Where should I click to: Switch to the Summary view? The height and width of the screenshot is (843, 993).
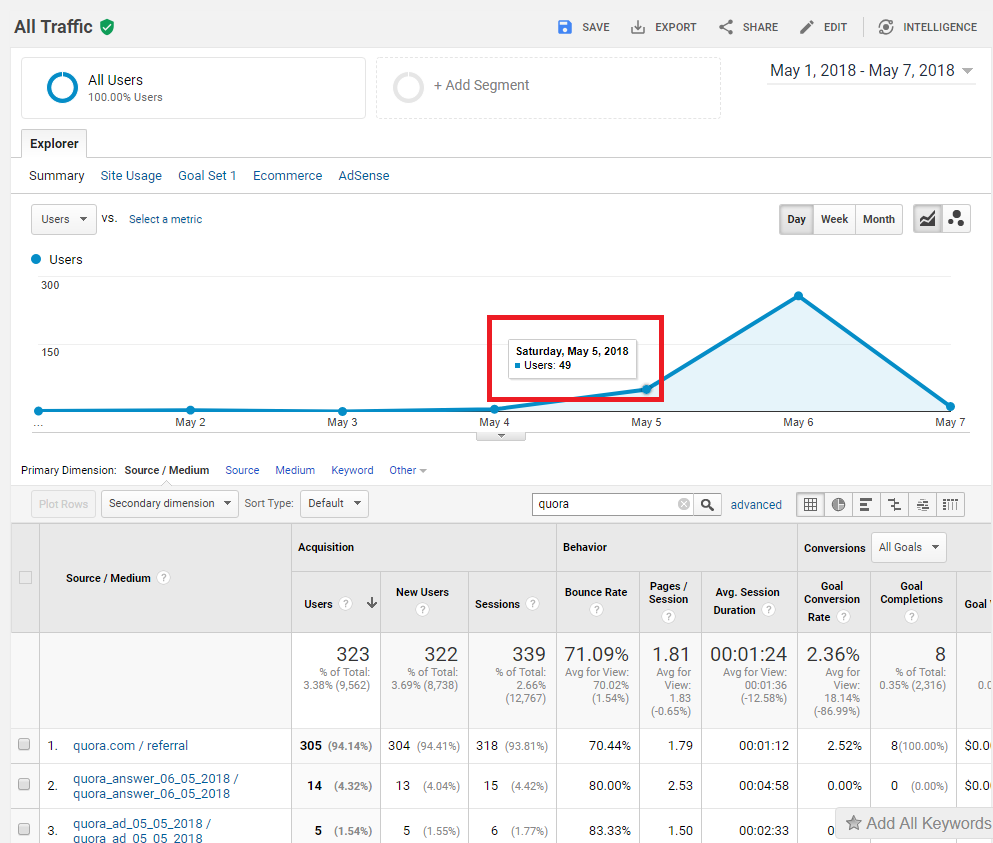(x=56, y=175)
